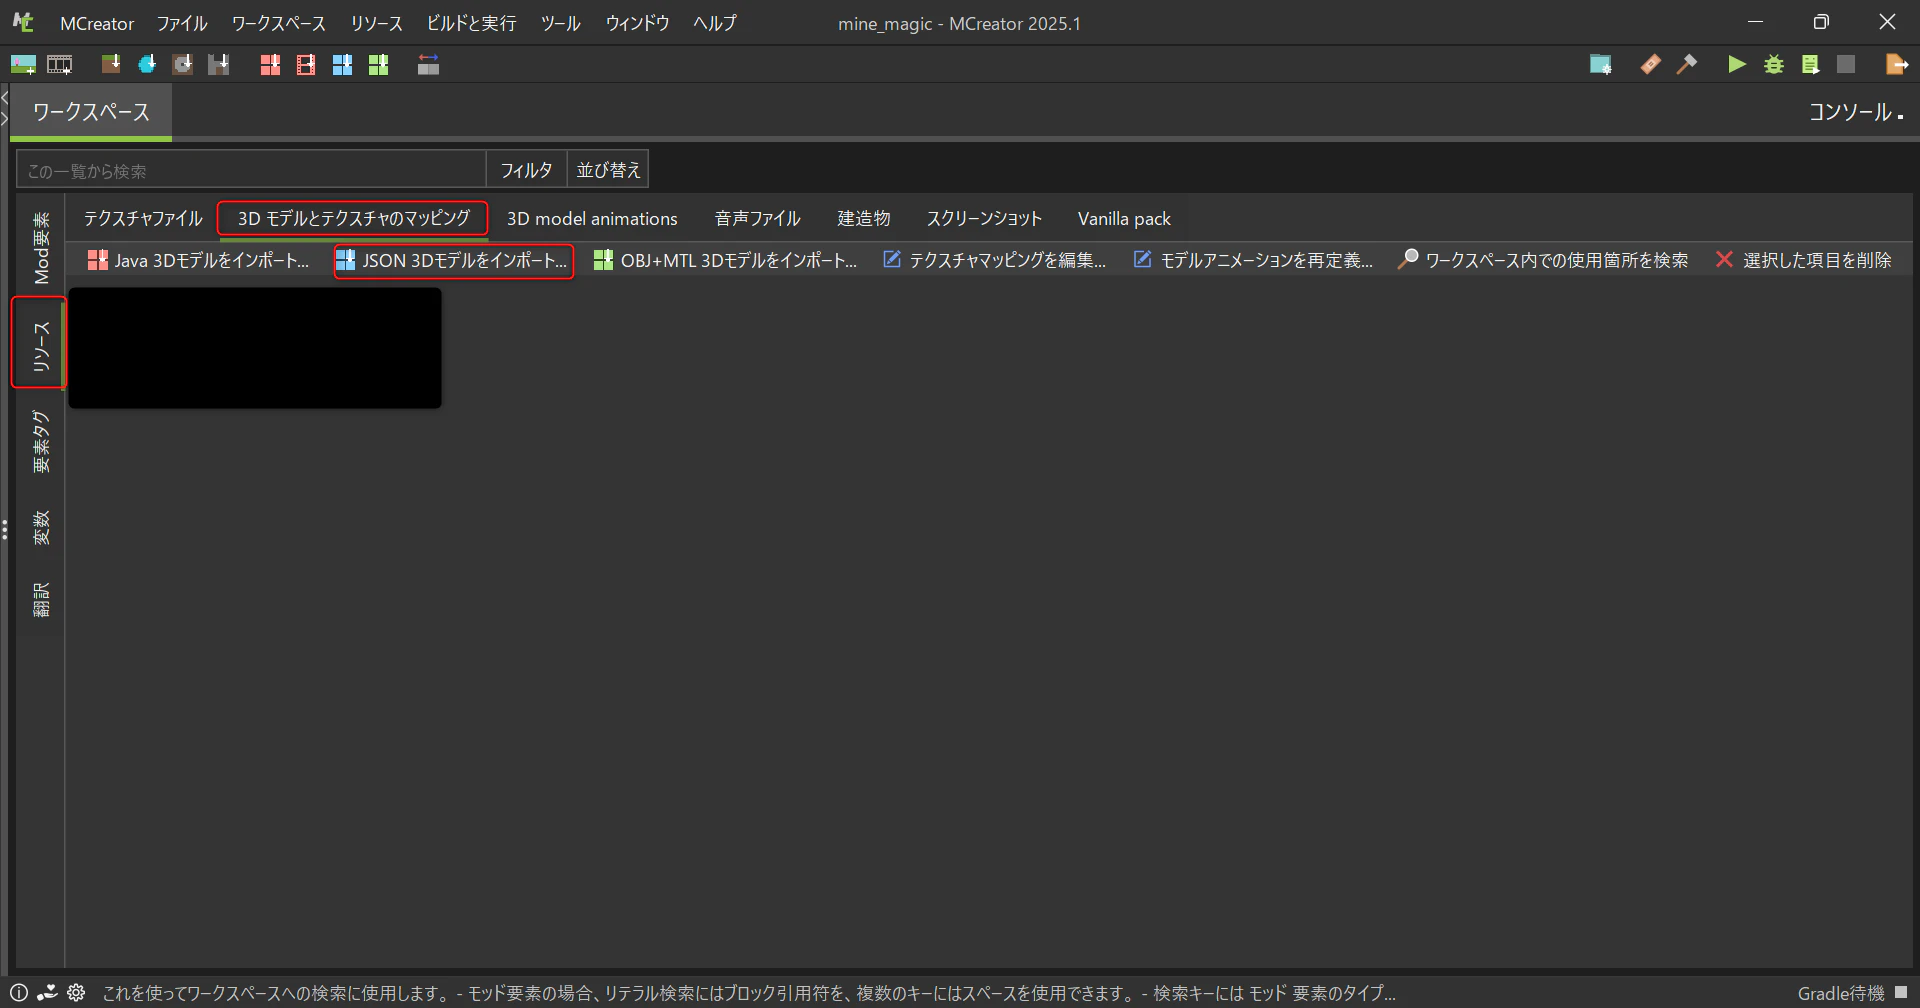Click the MCreator logo icon
This screenshot has height=1008, width=1920.
[x=23, y=22]
